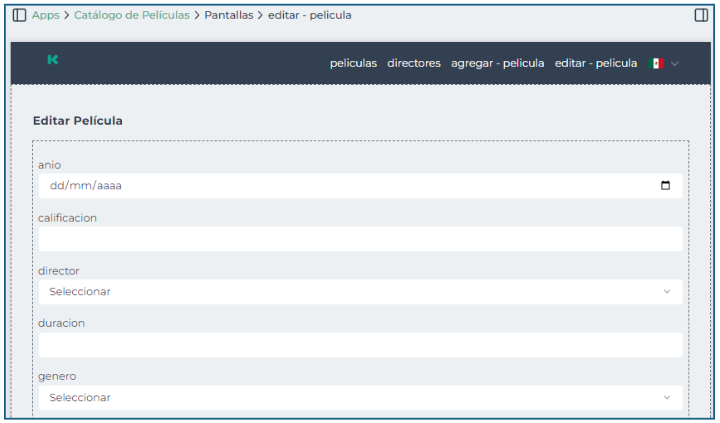Open the directores nav item
The image size is (720, 423).
point(414,63)
